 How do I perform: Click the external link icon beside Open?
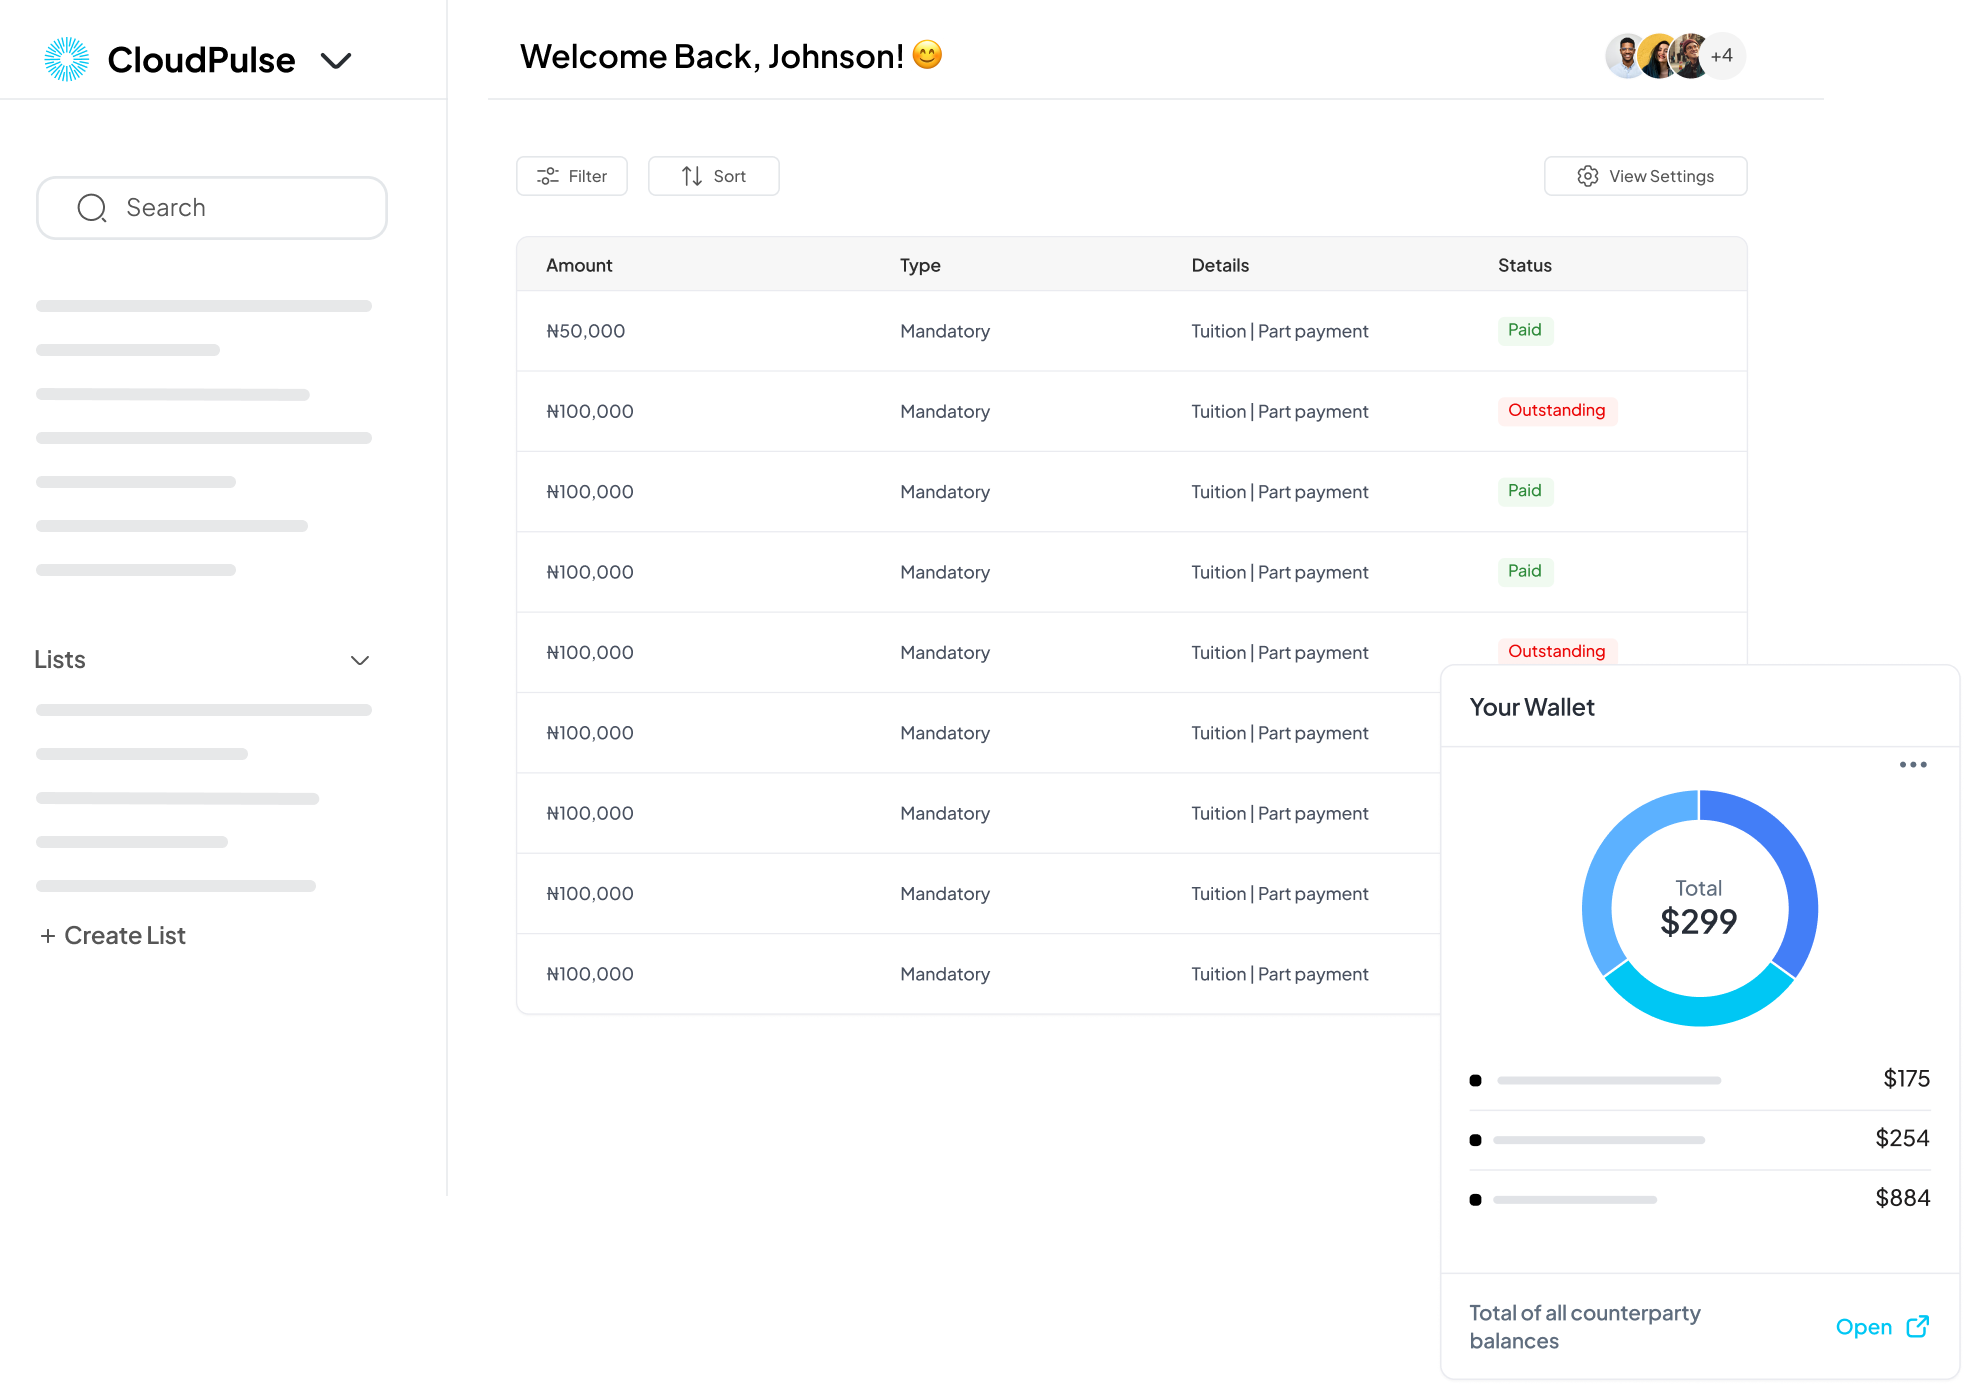(x=1917, y=1327)
